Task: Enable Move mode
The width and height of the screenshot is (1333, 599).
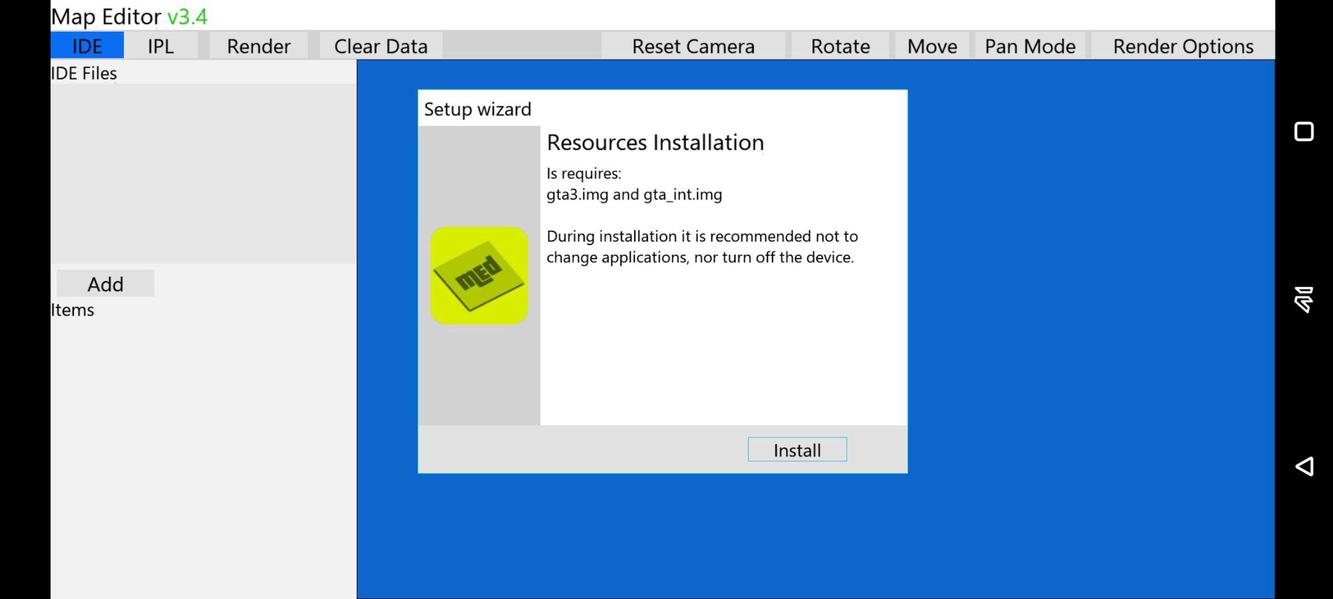Action: [931, 45]
